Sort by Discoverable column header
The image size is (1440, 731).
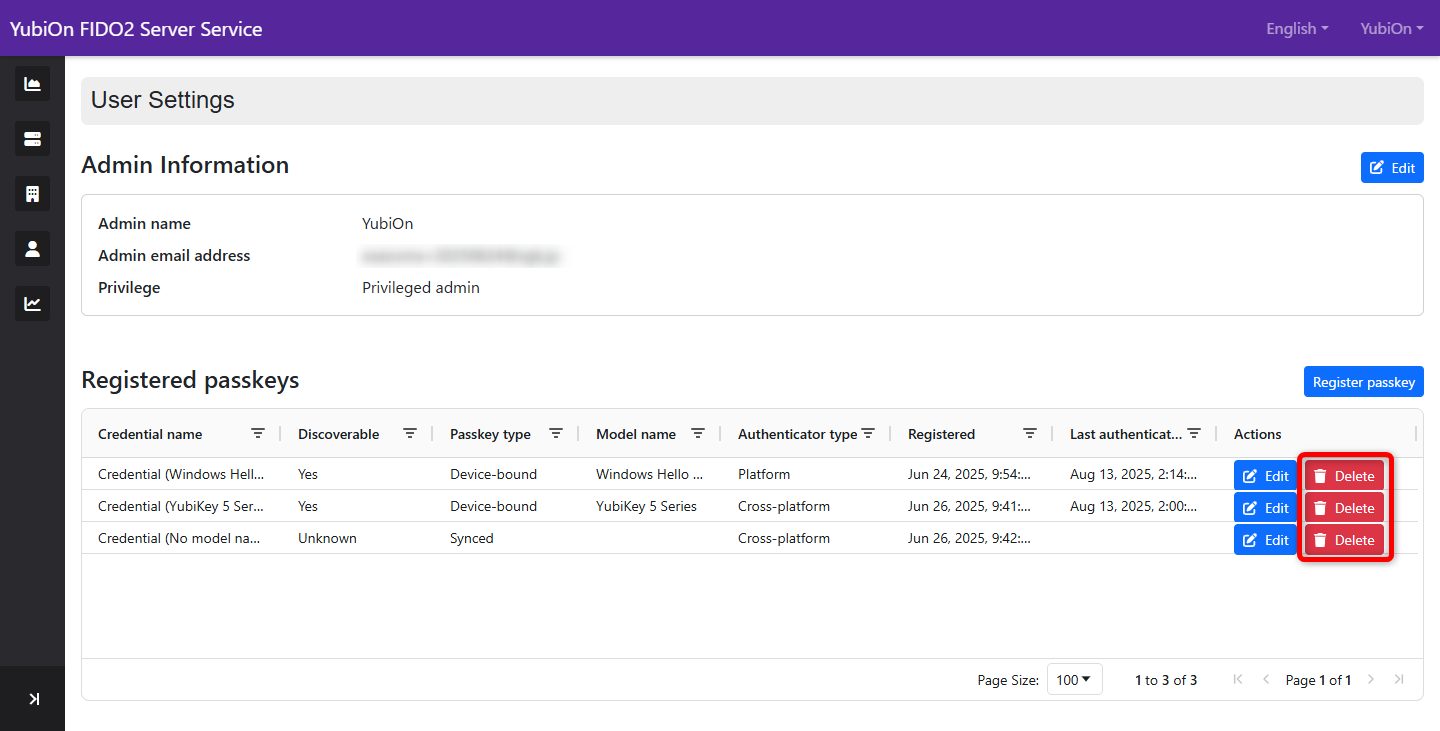[x=339, y=434]
